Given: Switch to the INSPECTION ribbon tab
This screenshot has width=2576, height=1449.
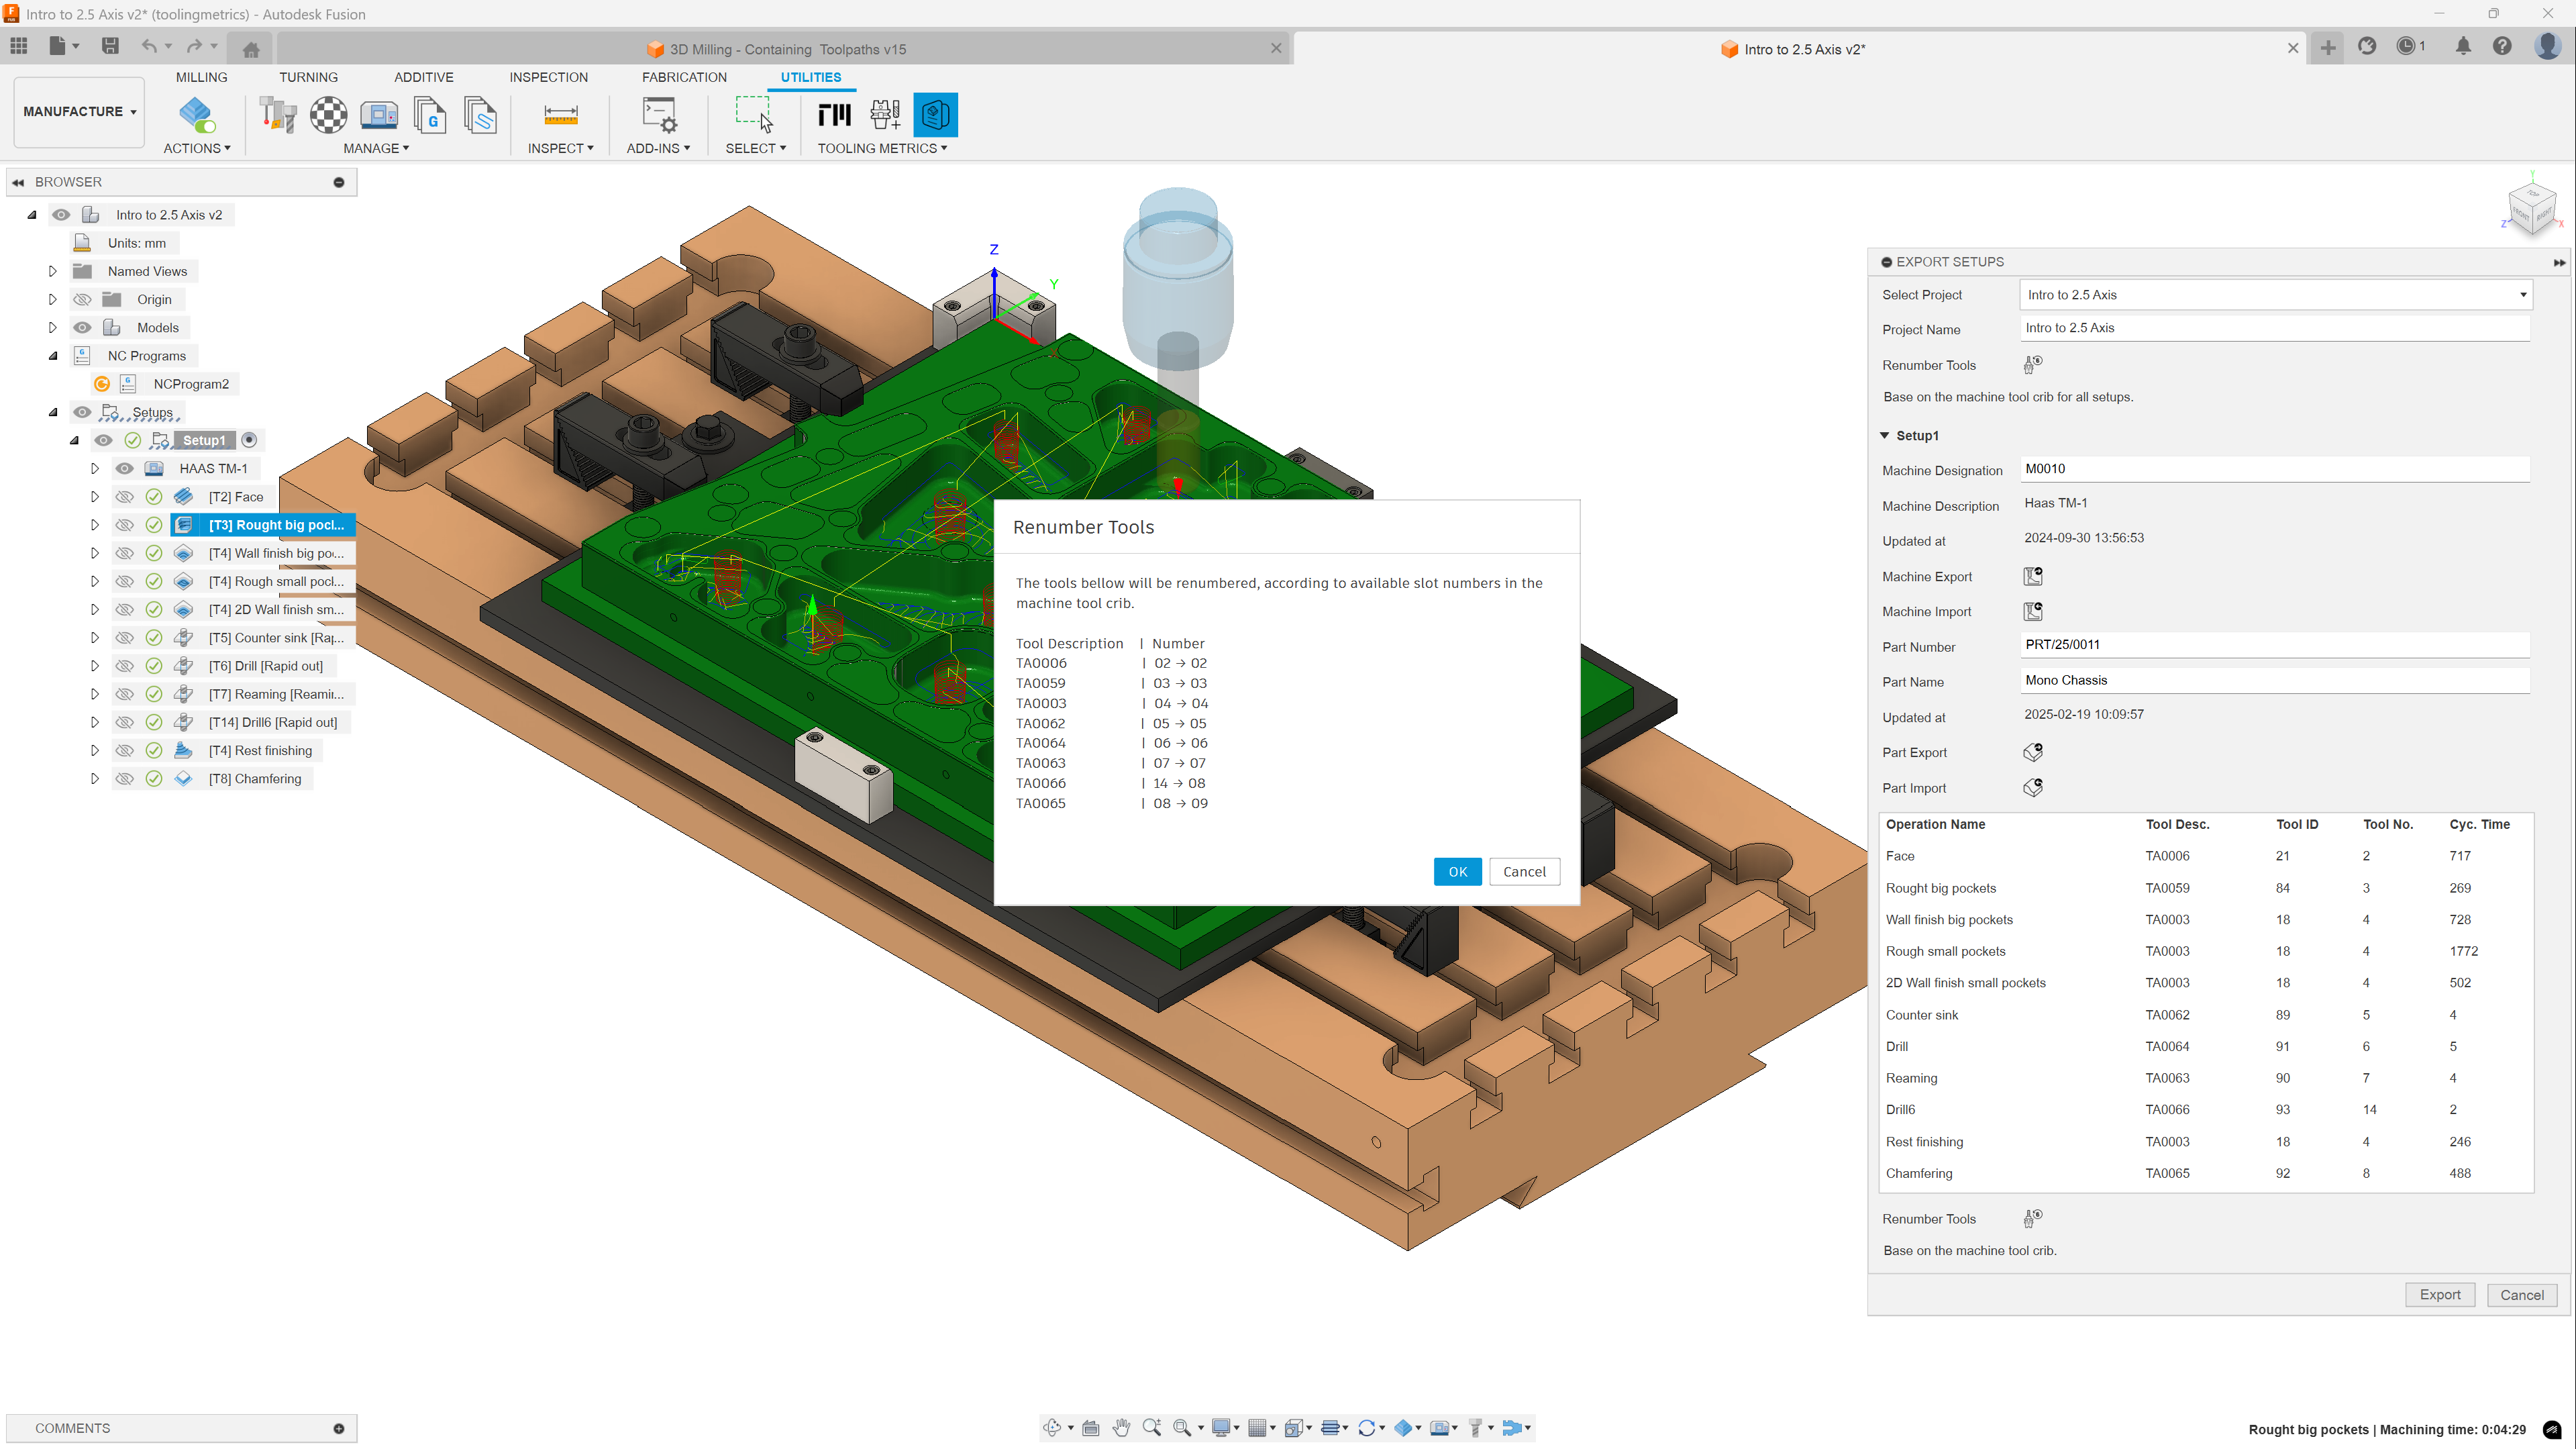Looking at the screenshot, I should 548,77.
